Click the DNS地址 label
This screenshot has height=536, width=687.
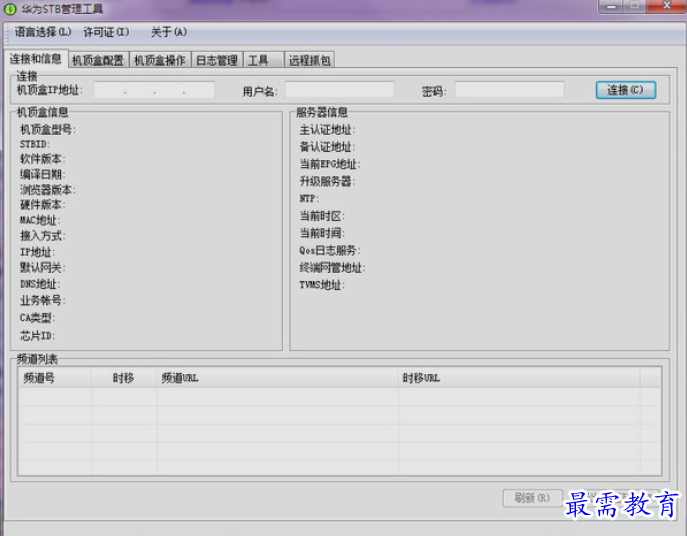(40, 284)
